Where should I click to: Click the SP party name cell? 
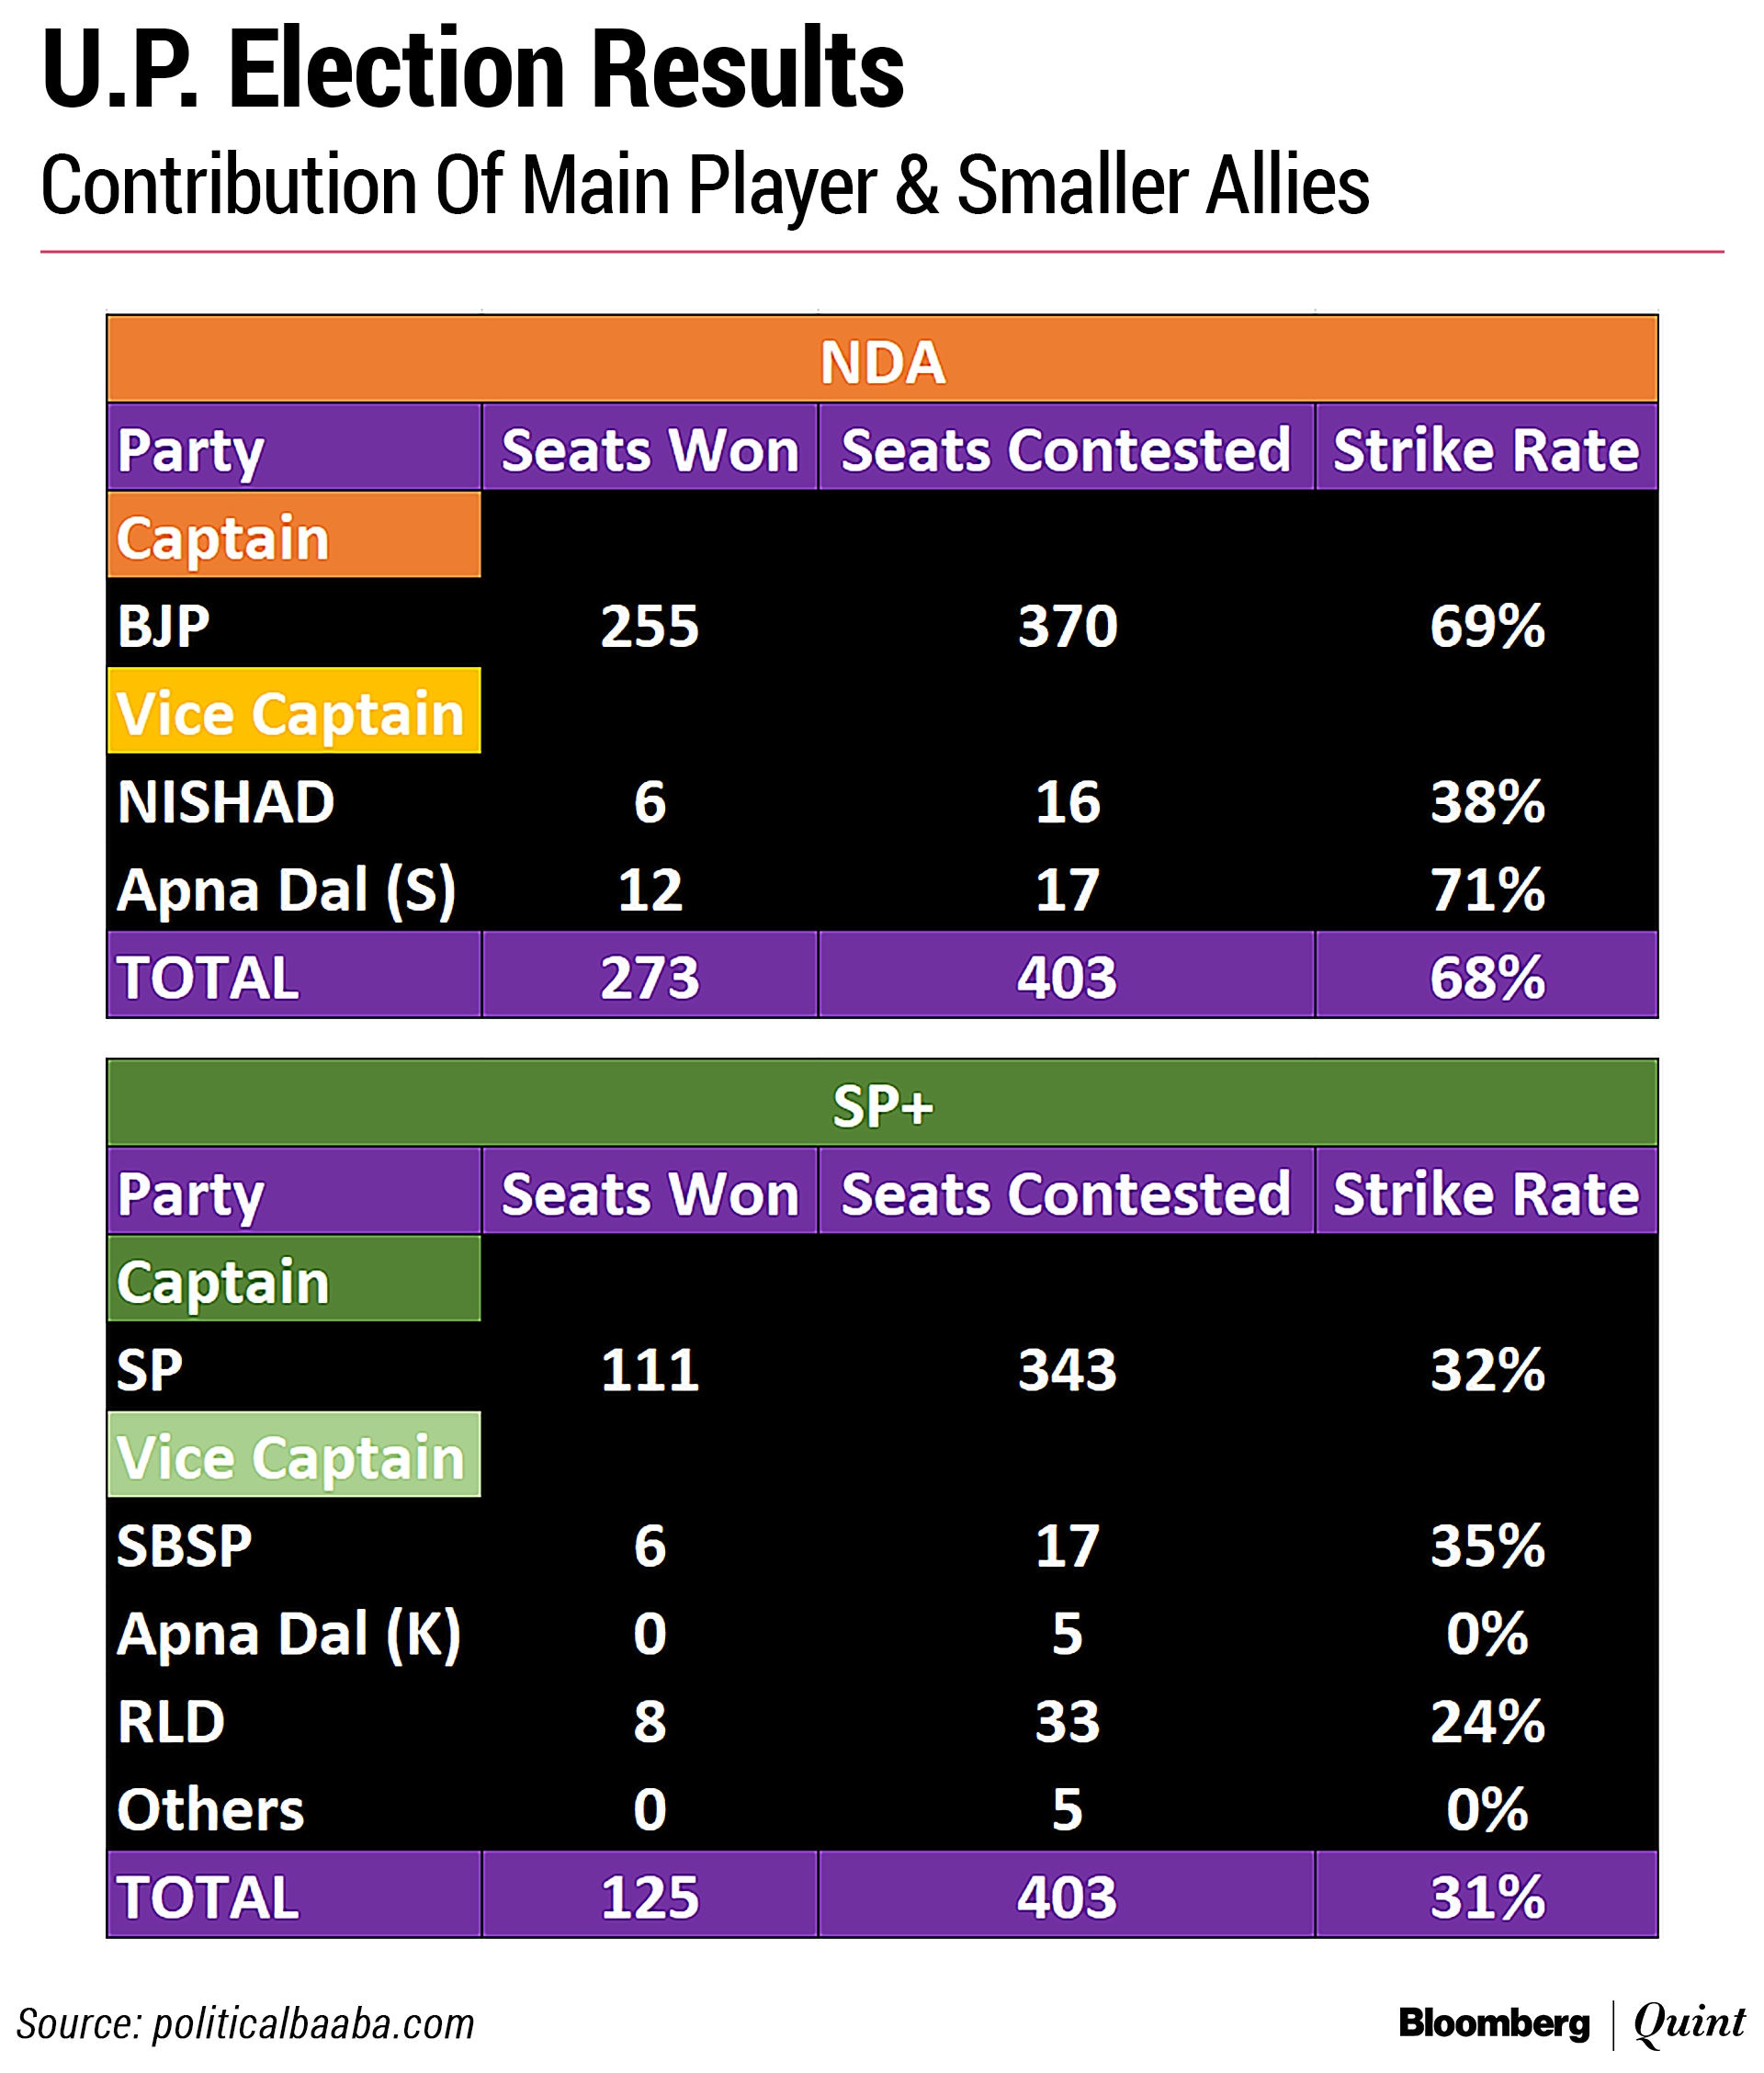150,1369
